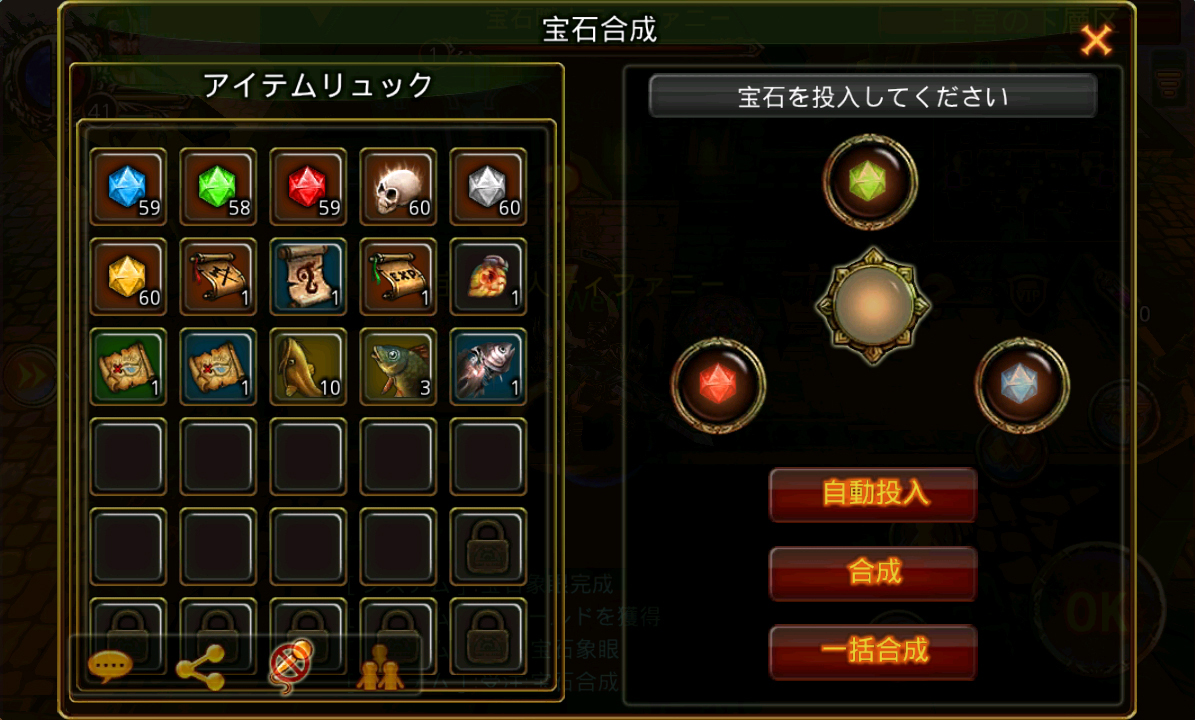Image resolution: width=1195 pixels, height=720 pixels.
Task: Click the 合成 synthesize button
Action: [x=873, y=572]
